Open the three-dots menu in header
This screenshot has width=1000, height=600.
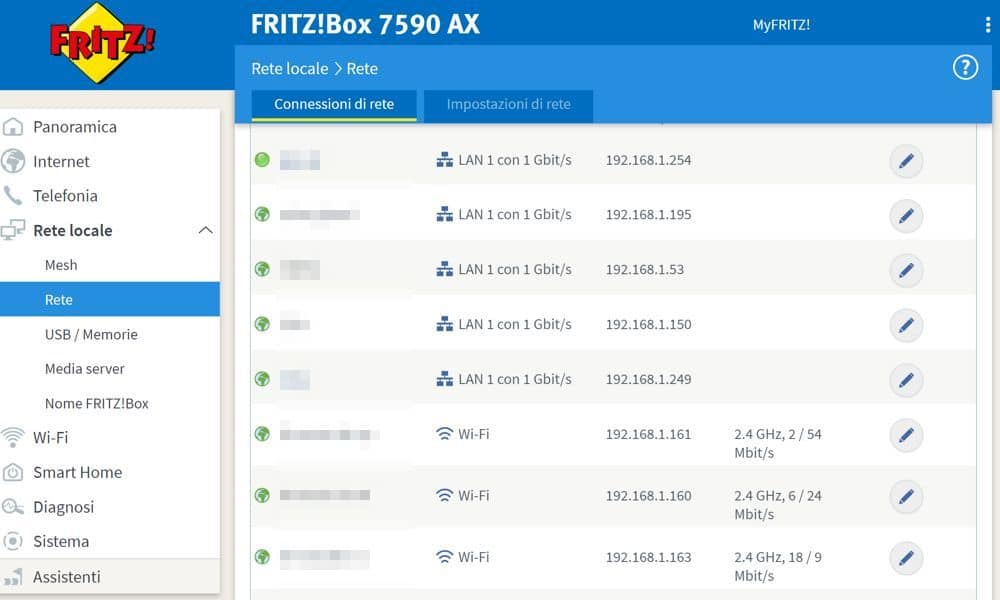point(988,25)
